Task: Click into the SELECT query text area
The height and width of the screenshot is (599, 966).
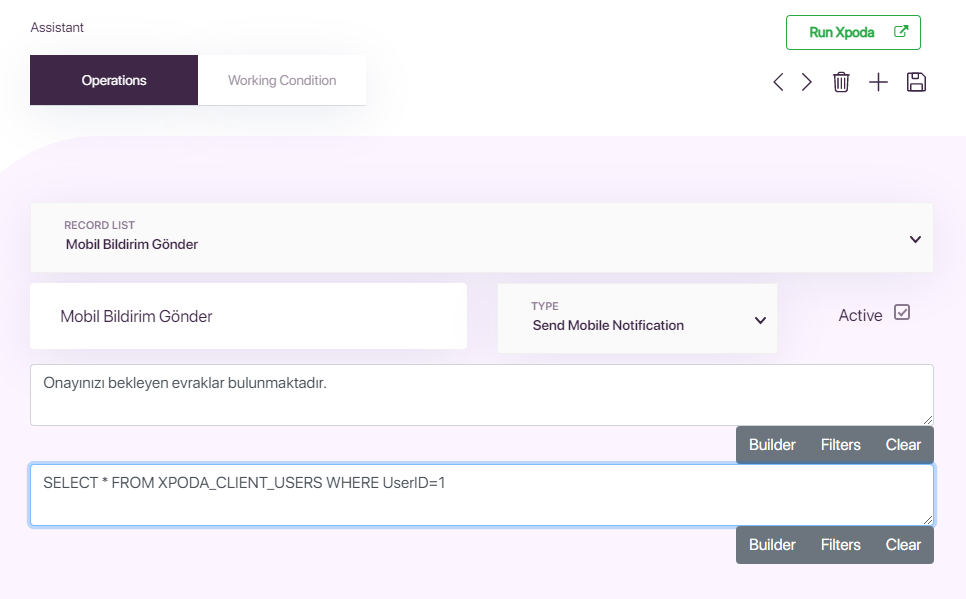Action: [x=482, y=495]
